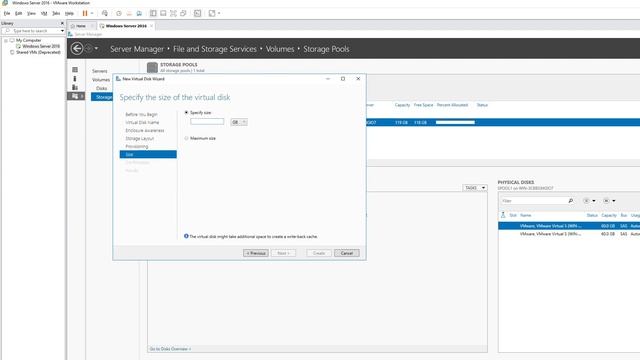640x360 pixels.
Task: Click the Take Snapshot clock icon
Action: click(119, 13)
